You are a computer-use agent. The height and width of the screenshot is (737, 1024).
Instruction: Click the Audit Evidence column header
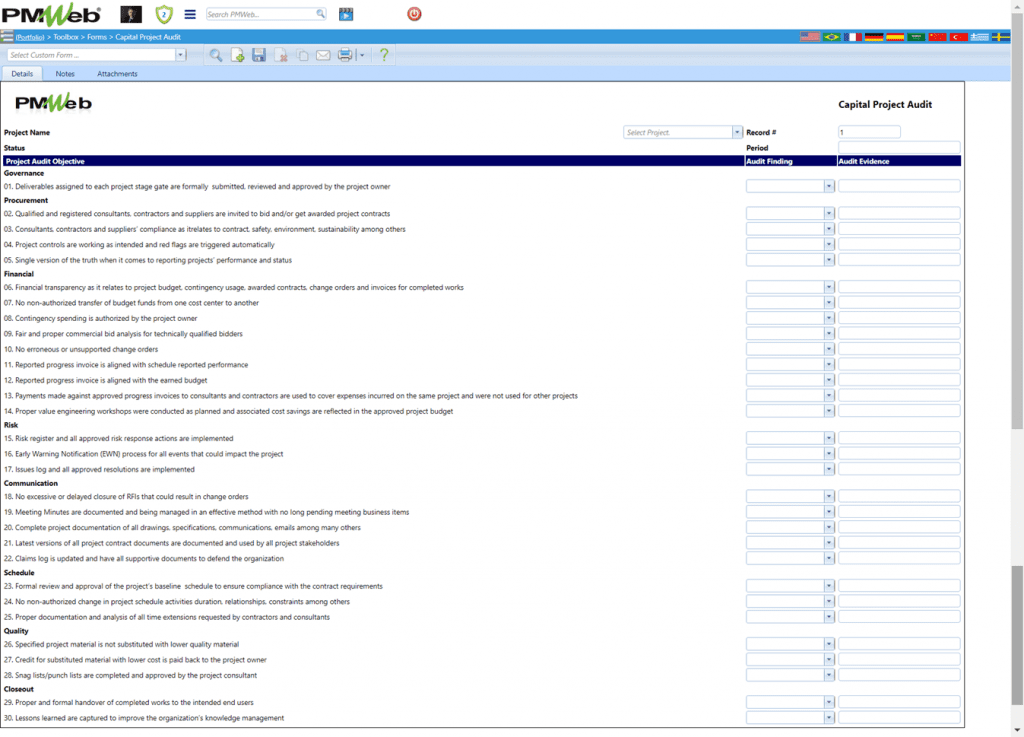click(899, 161)
